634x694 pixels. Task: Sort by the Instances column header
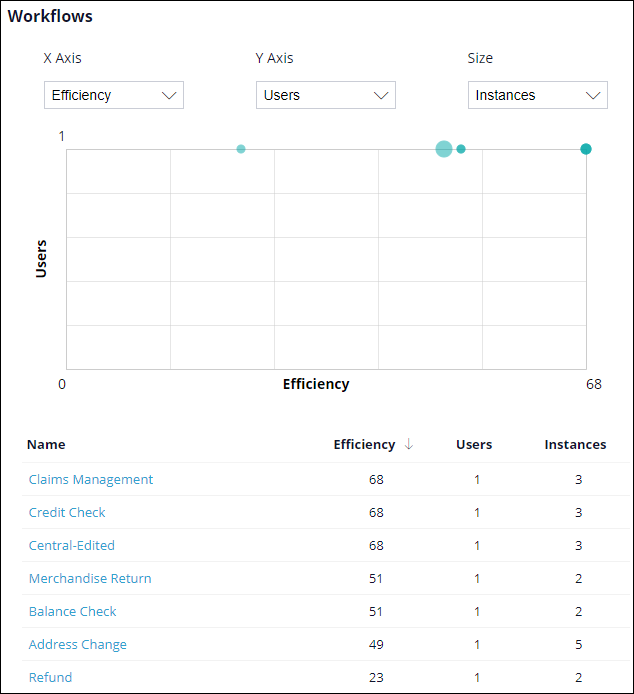[575, 444]
